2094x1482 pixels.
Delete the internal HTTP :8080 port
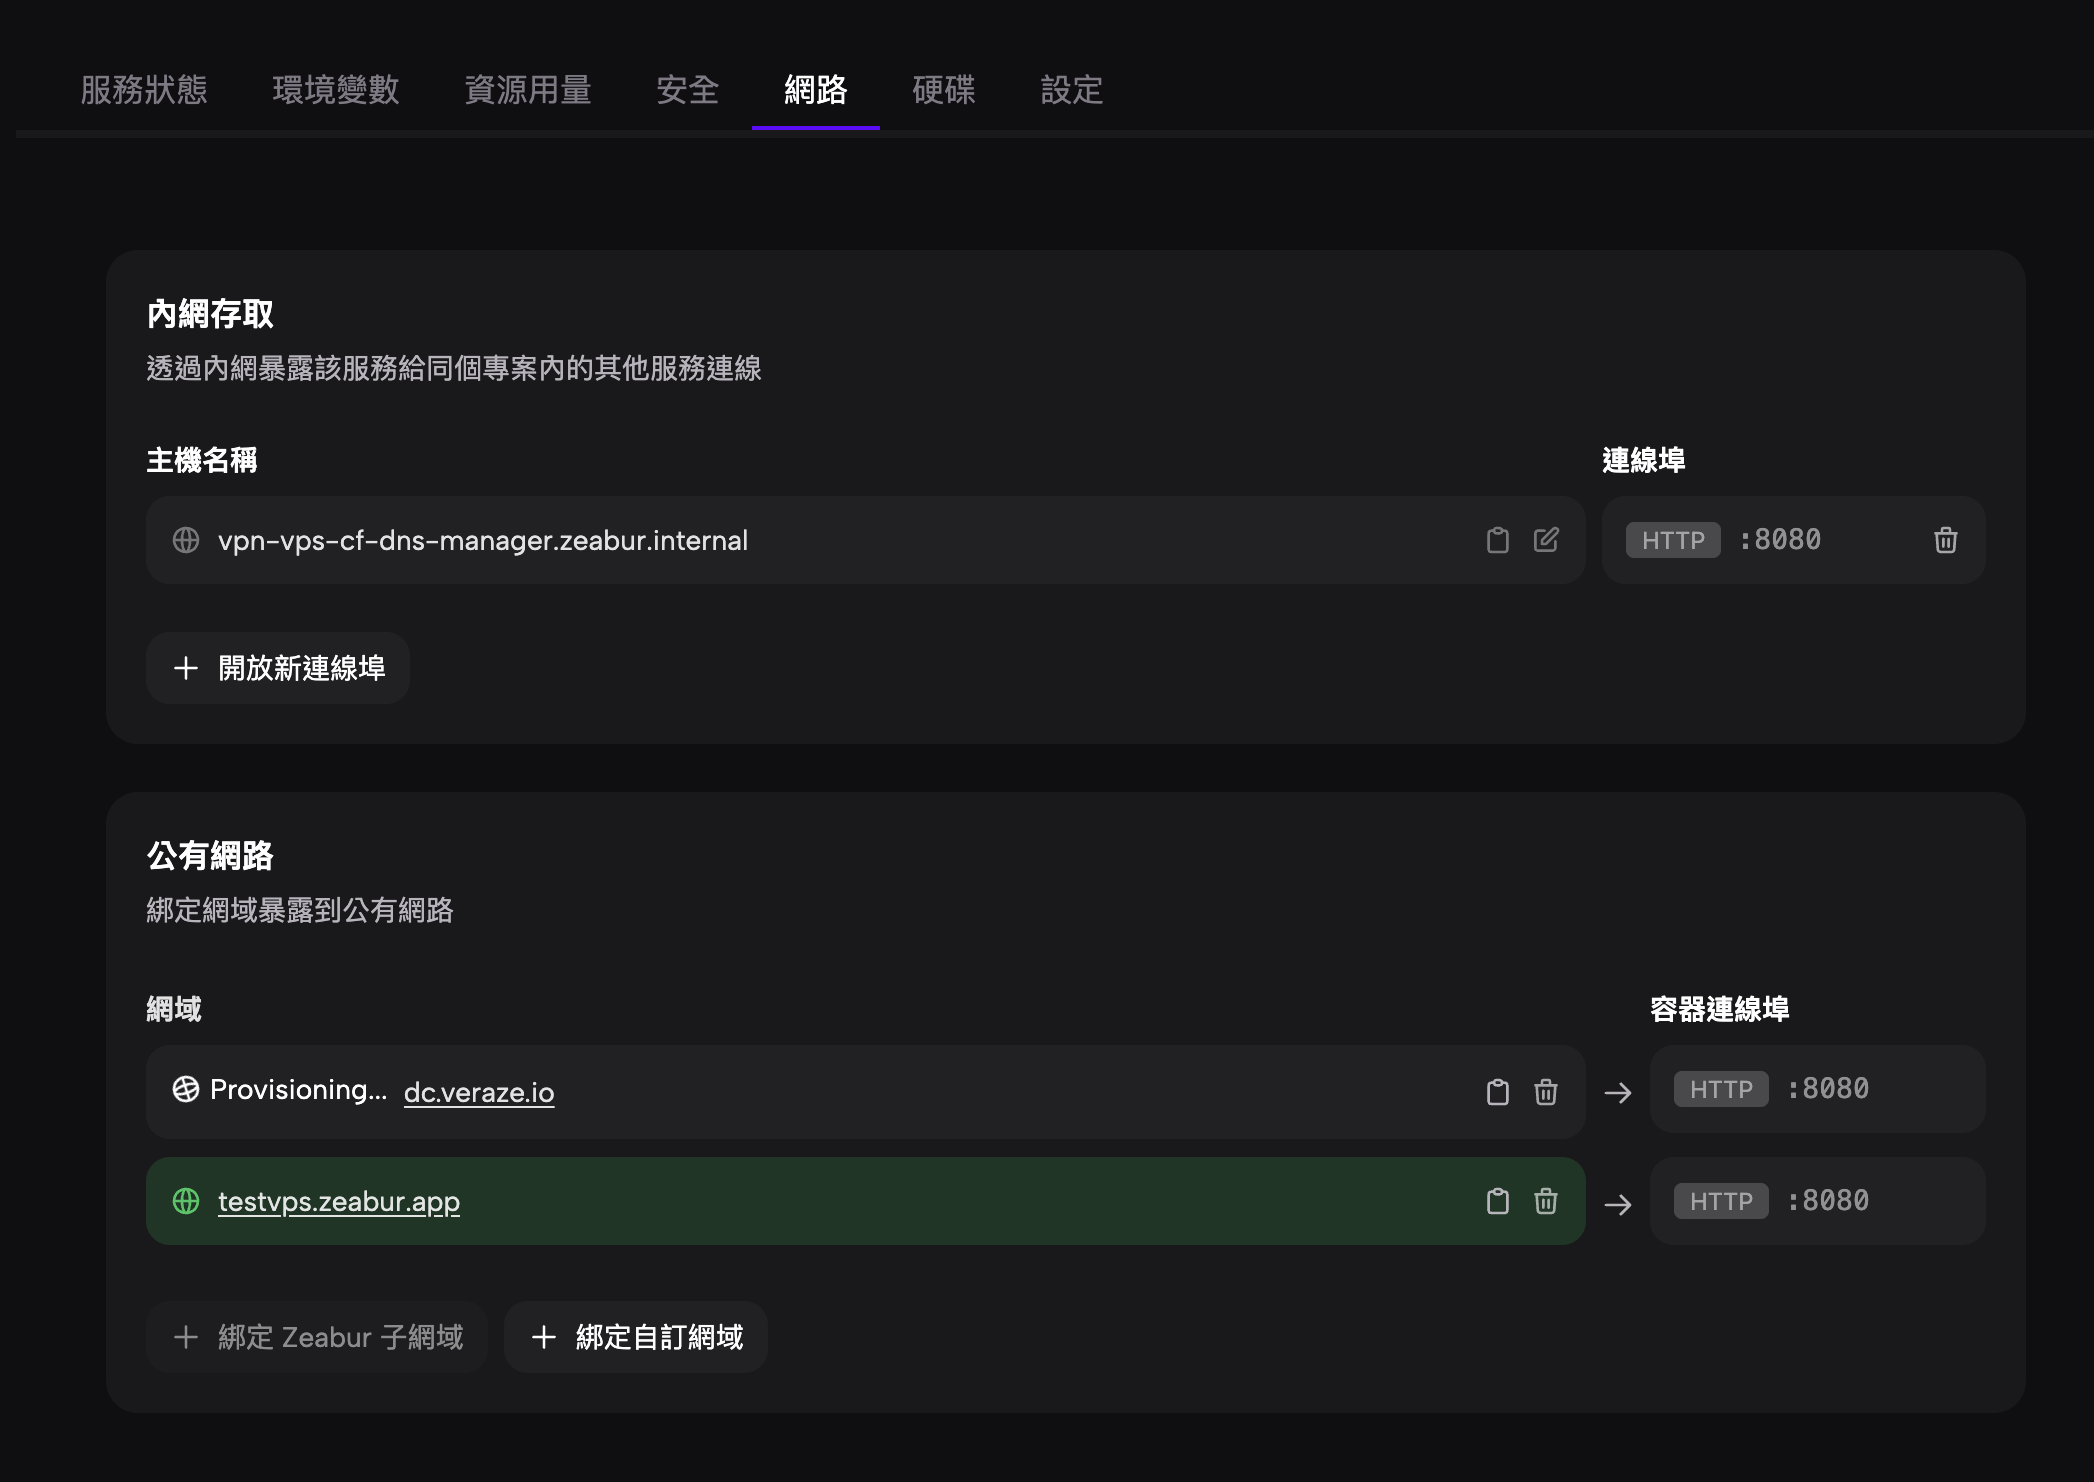pos(1945,540)
